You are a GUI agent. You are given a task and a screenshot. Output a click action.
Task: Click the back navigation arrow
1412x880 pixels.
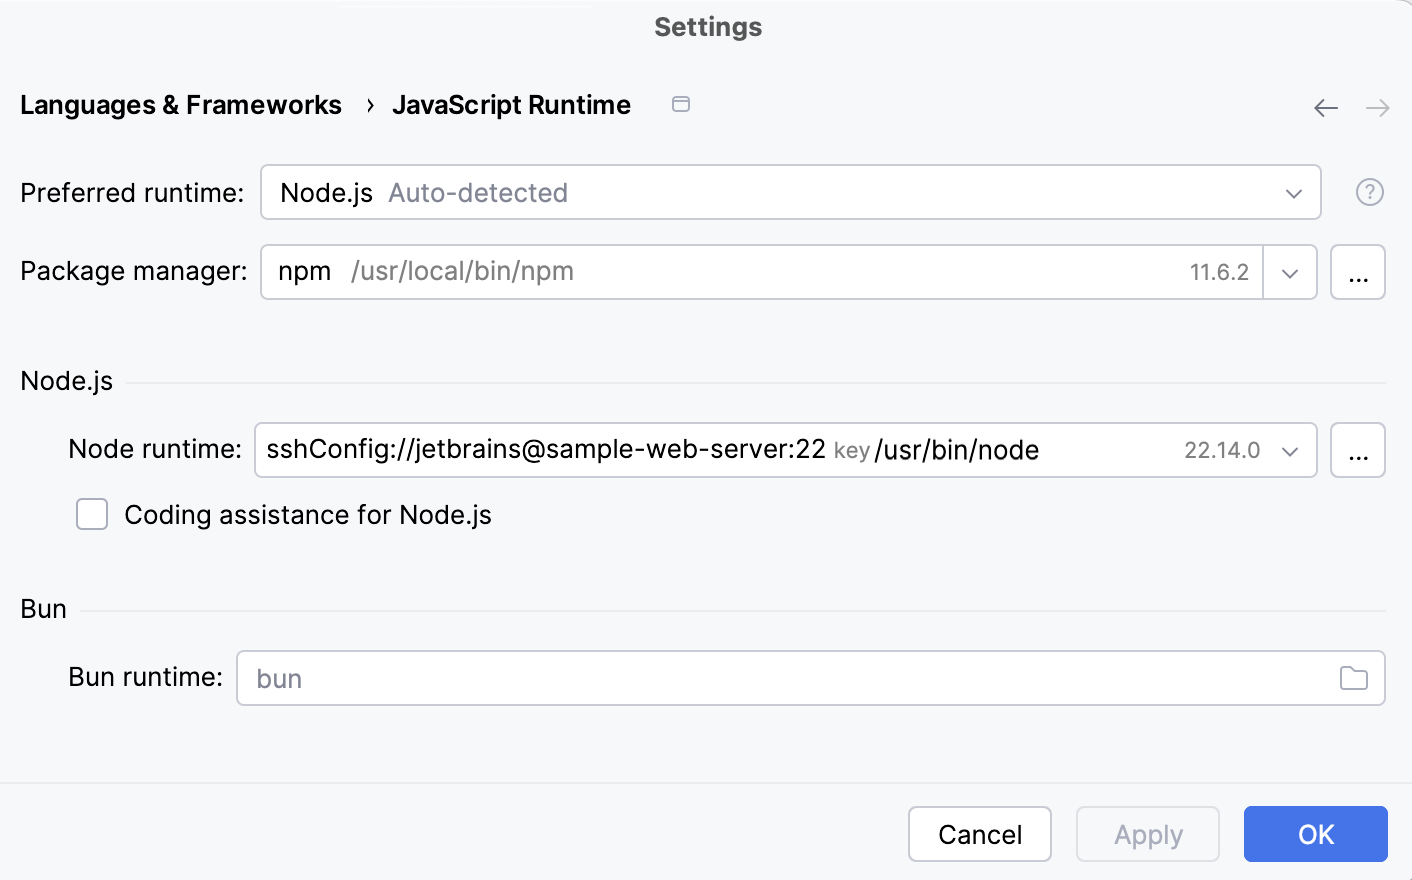(x=1326, y=107)
